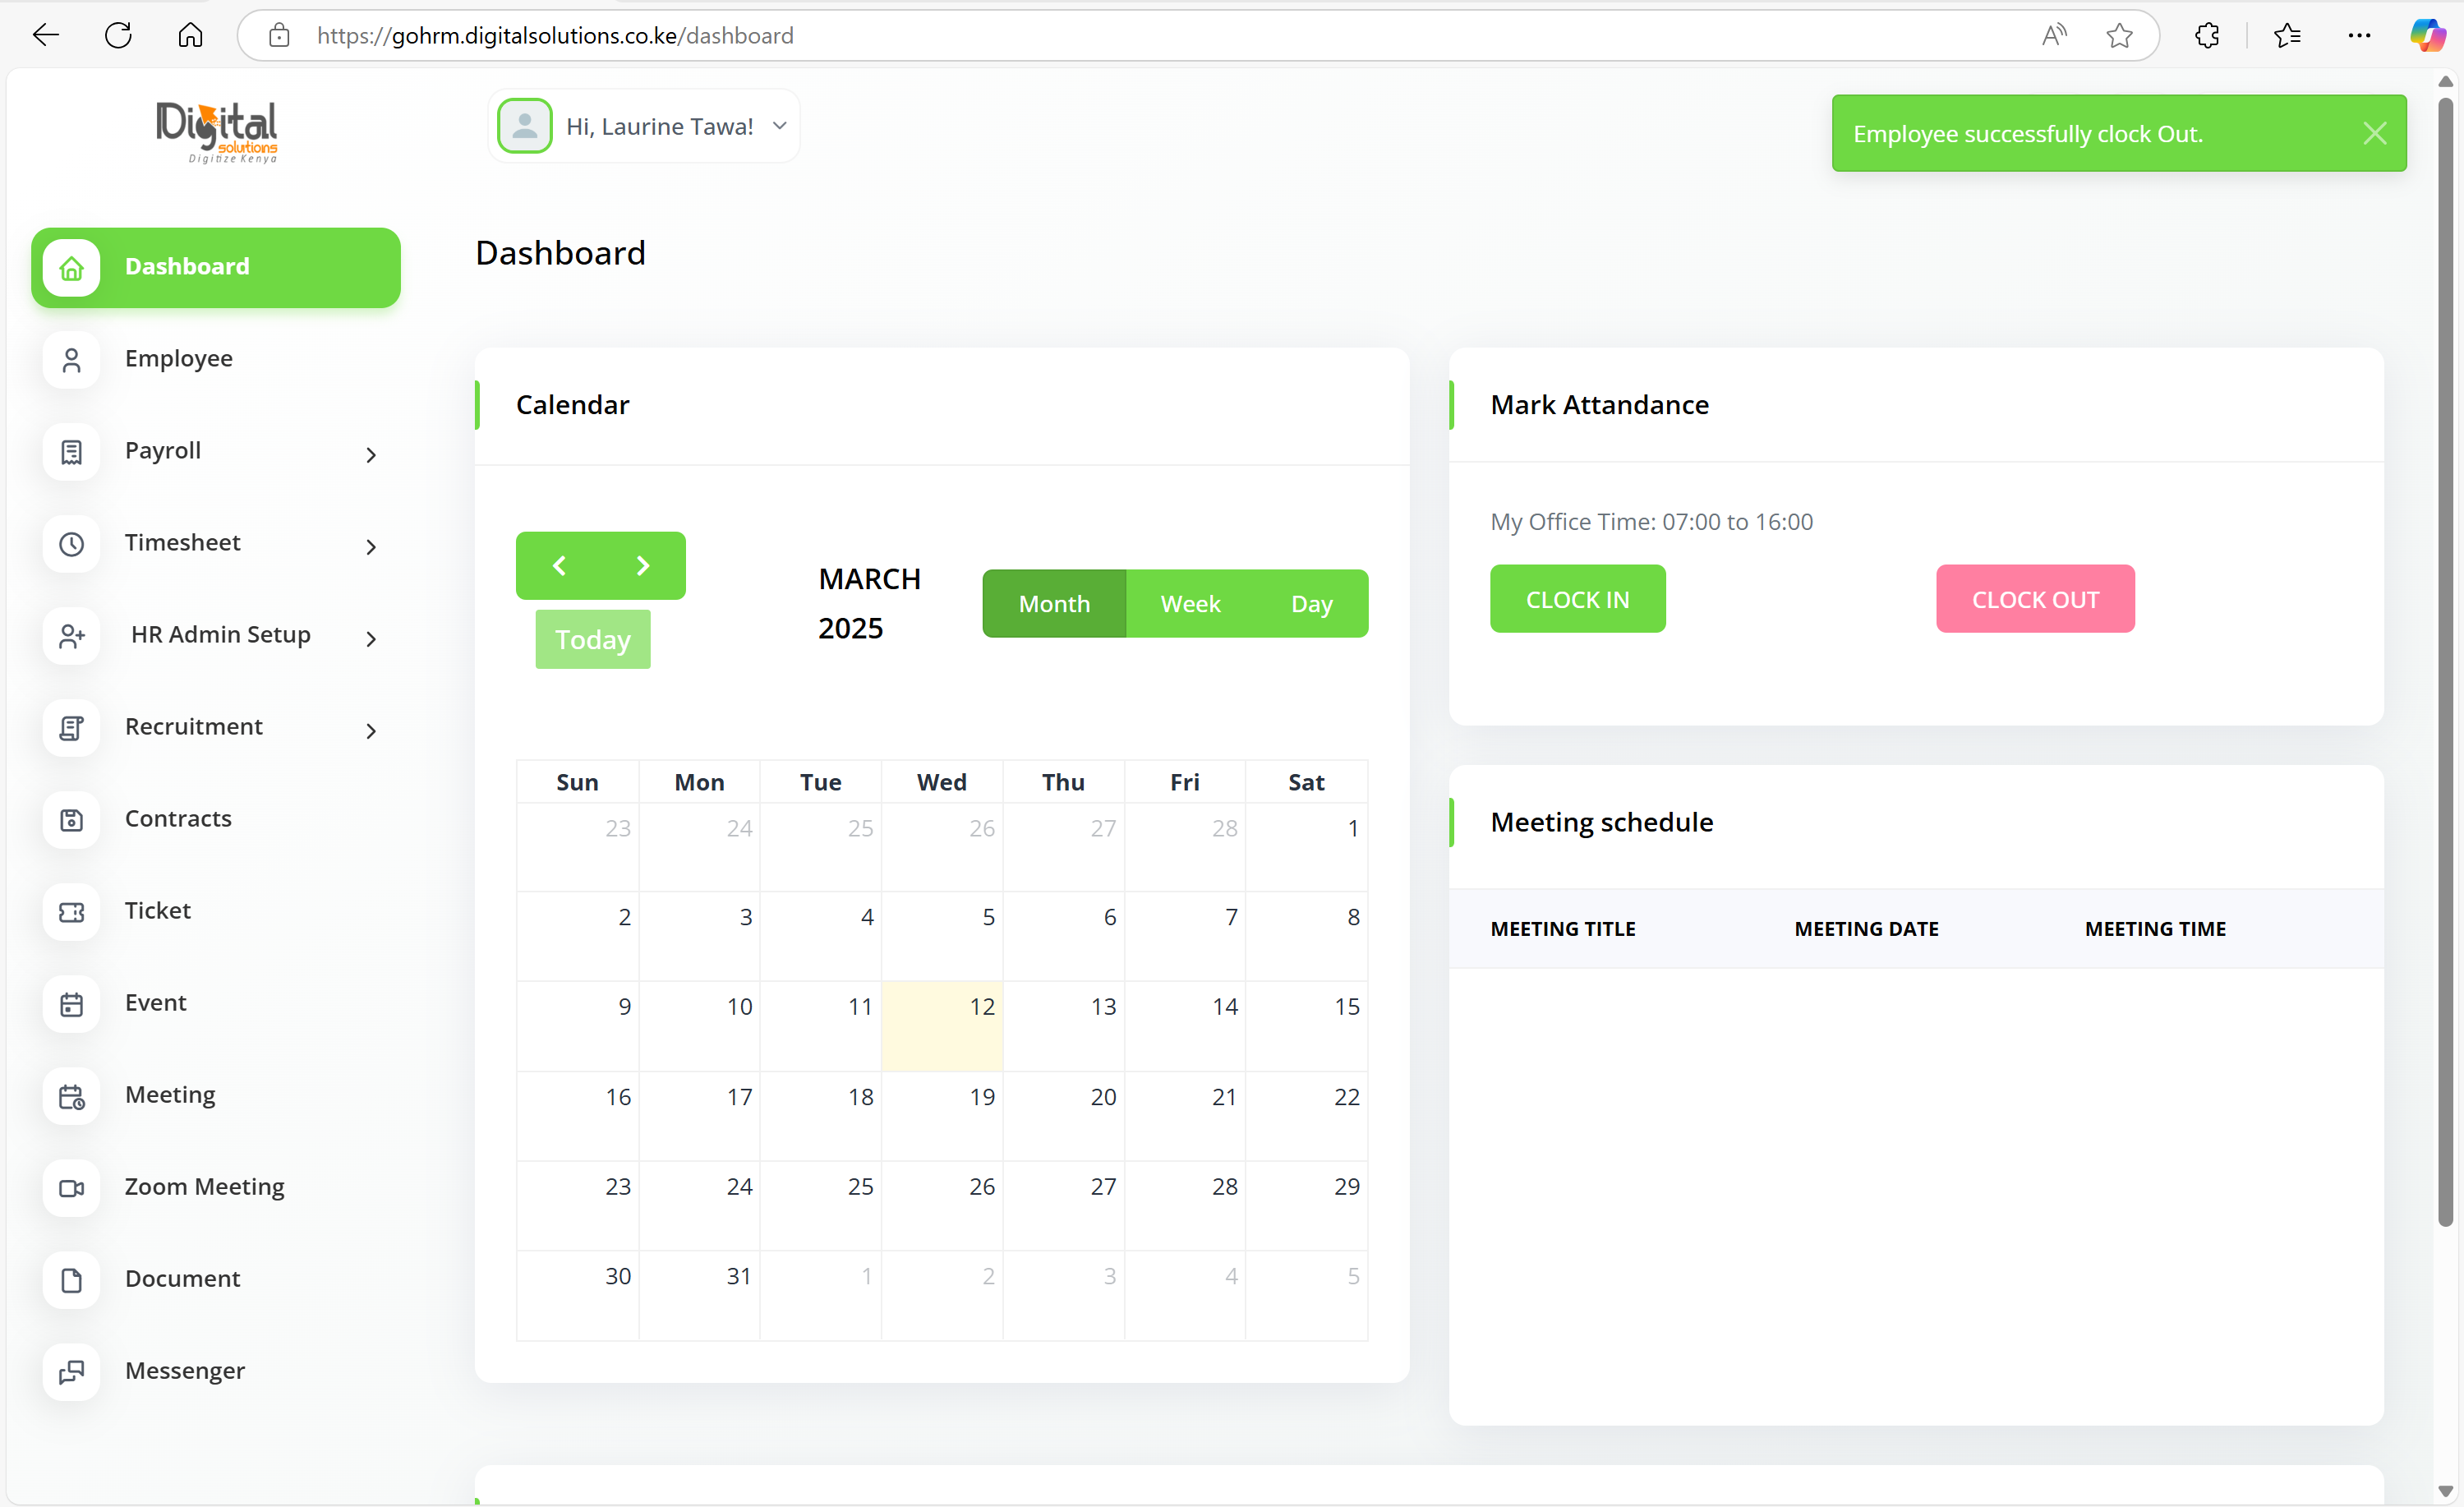Go to next month in calendar
Viewport: 2464px width, 1507px height.
[x=643, y=566]
